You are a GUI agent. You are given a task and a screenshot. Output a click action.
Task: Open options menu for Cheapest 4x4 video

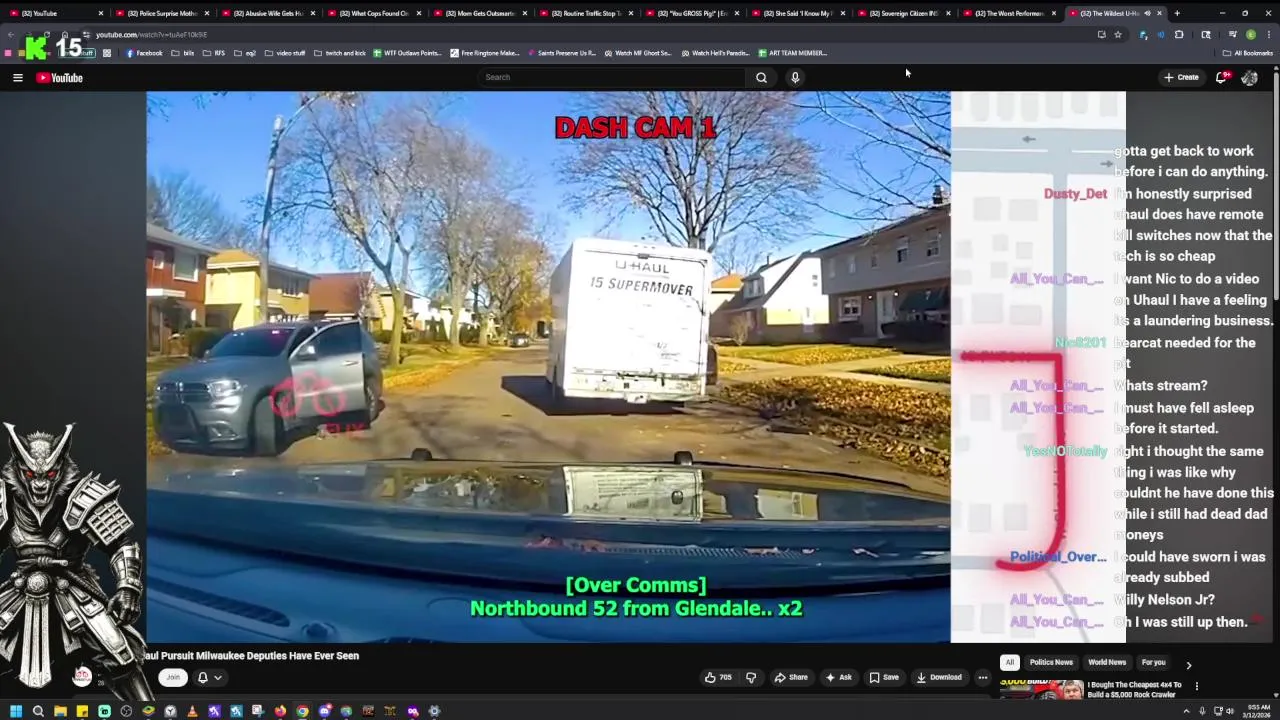point(1196,686)
